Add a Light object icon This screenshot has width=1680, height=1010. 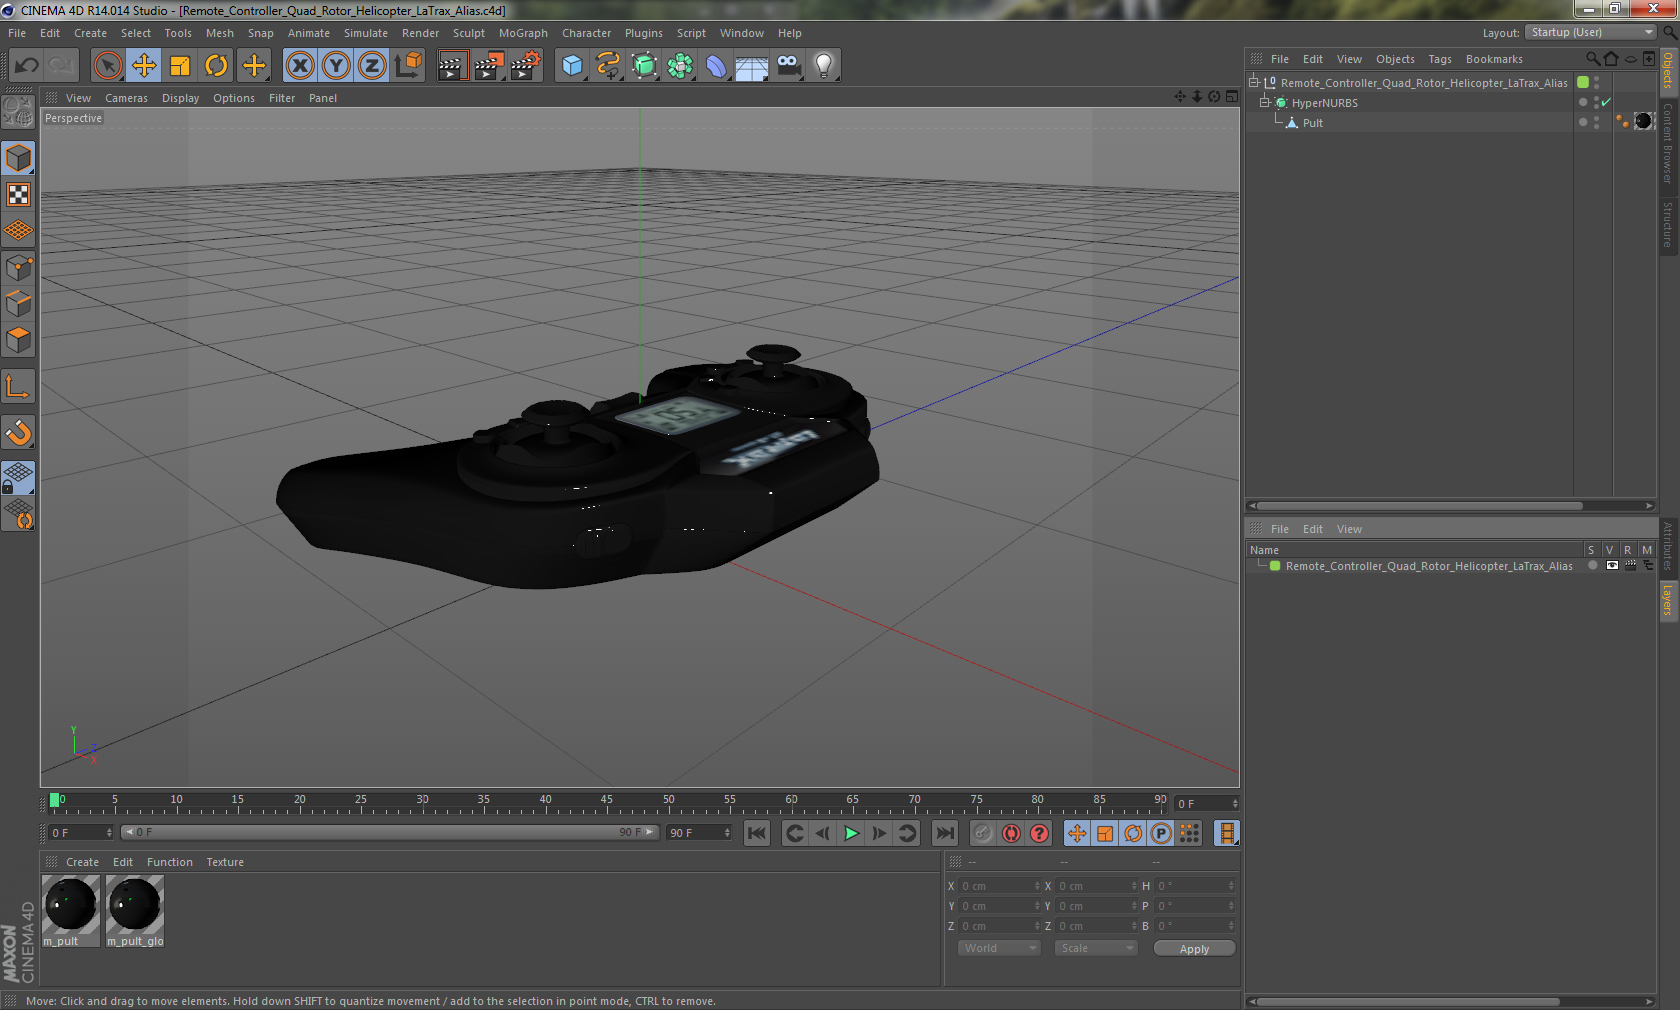click(x=824, y=66)
